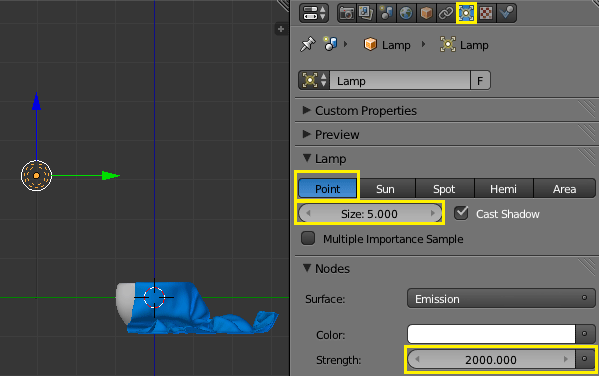
Task: Uncheck the Cast Shadow checkbox
Action: click(461, 213)
